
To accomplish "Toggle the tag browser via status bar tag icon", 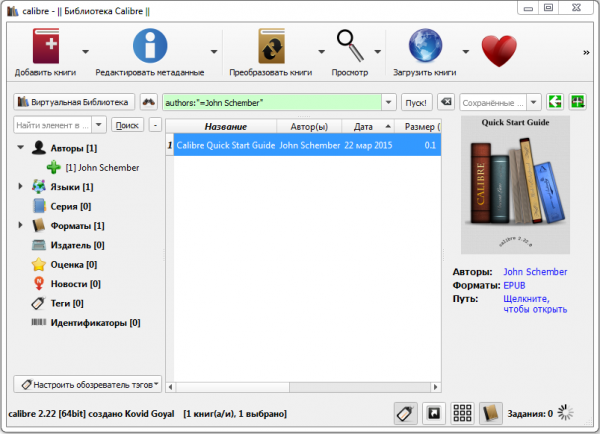I will (406, 413).
